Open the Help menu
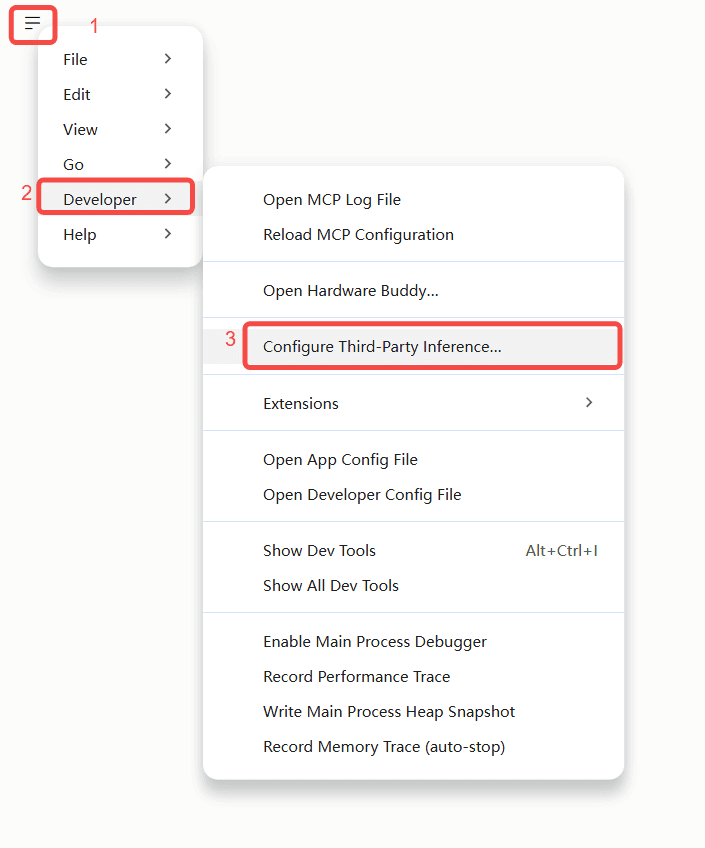Viewport: 705px width, 848px height. [120, 234]
